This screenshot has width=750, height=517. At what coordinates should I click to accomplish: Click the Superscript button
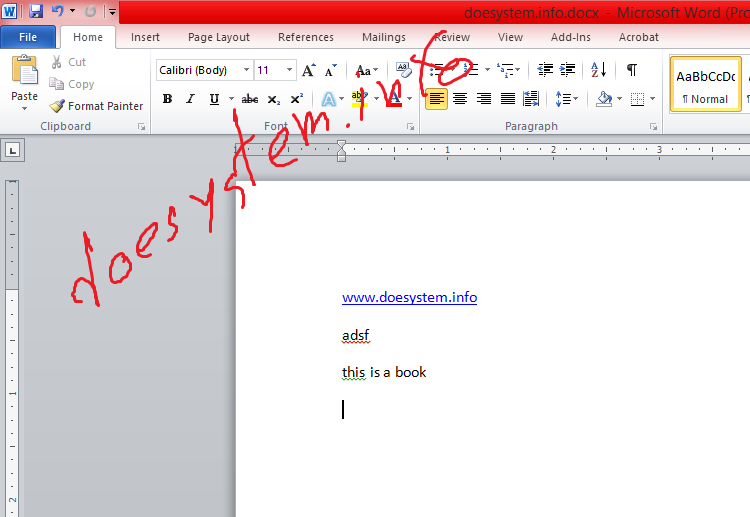click(297, 99)
